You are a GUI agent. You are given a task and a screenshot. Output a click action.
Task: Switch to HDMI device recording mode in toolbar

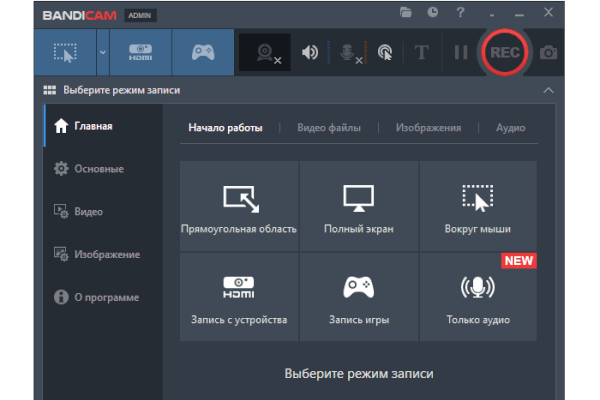click(140, 52)
